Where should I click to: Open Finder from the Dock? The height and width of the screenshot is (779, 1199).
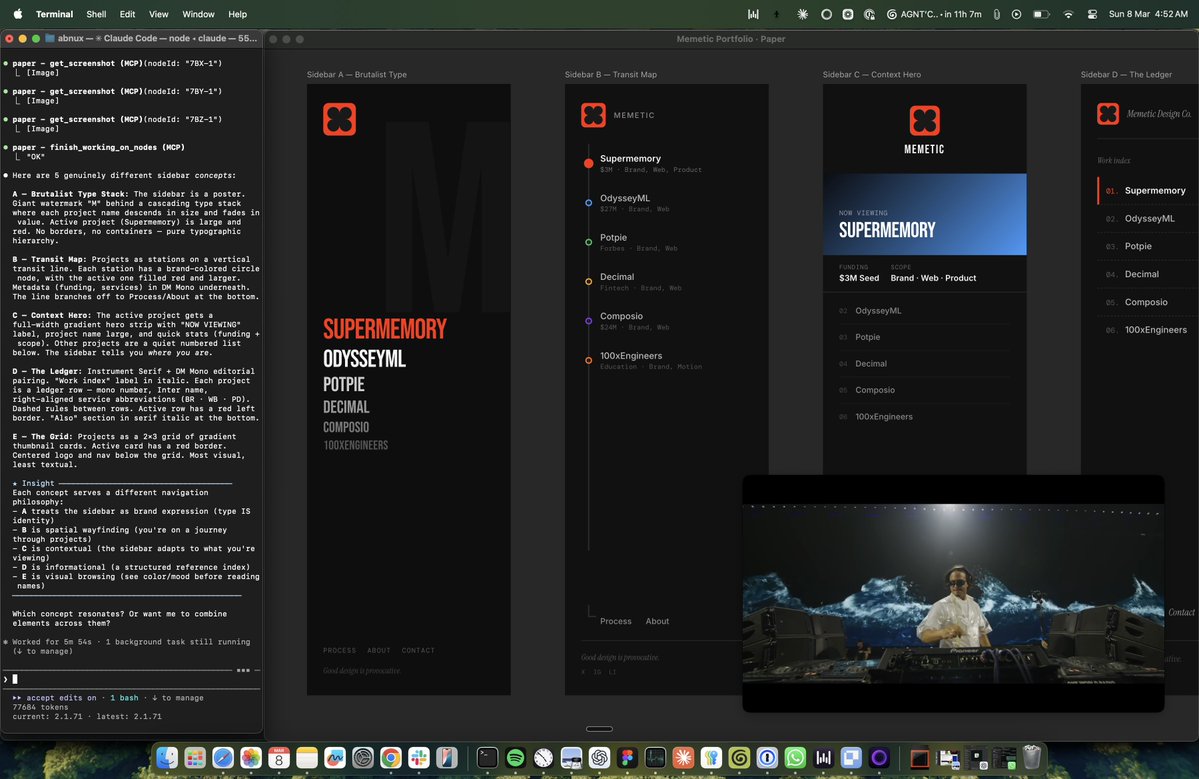tap(167, 758)
